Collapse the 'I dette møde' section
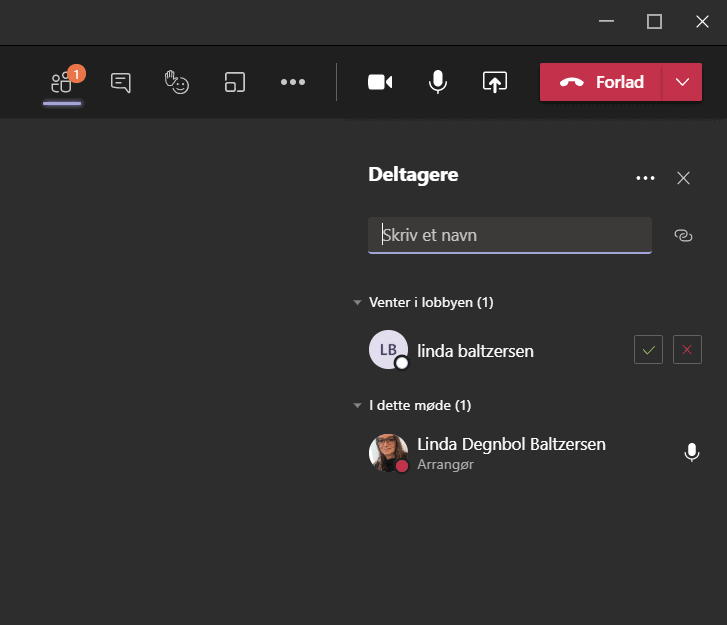 (357, 406)
